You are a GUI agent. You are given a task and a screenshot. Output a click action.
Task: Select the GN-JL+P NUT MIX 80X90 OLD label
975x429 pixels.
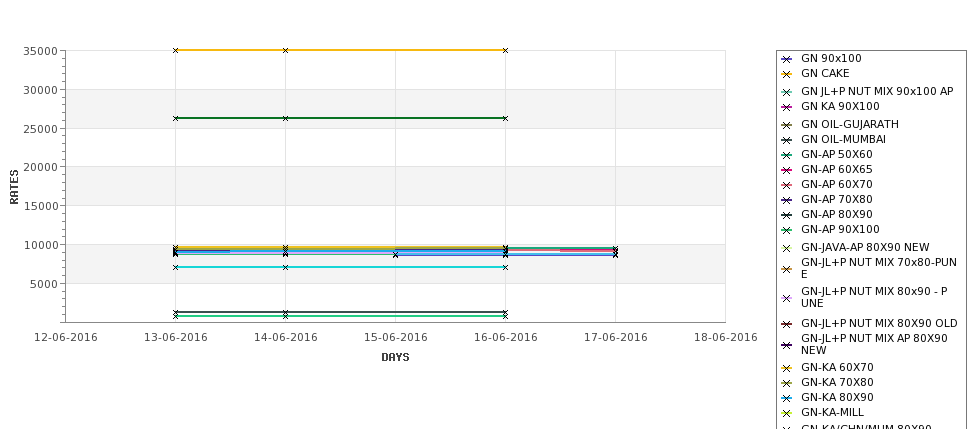879,323
